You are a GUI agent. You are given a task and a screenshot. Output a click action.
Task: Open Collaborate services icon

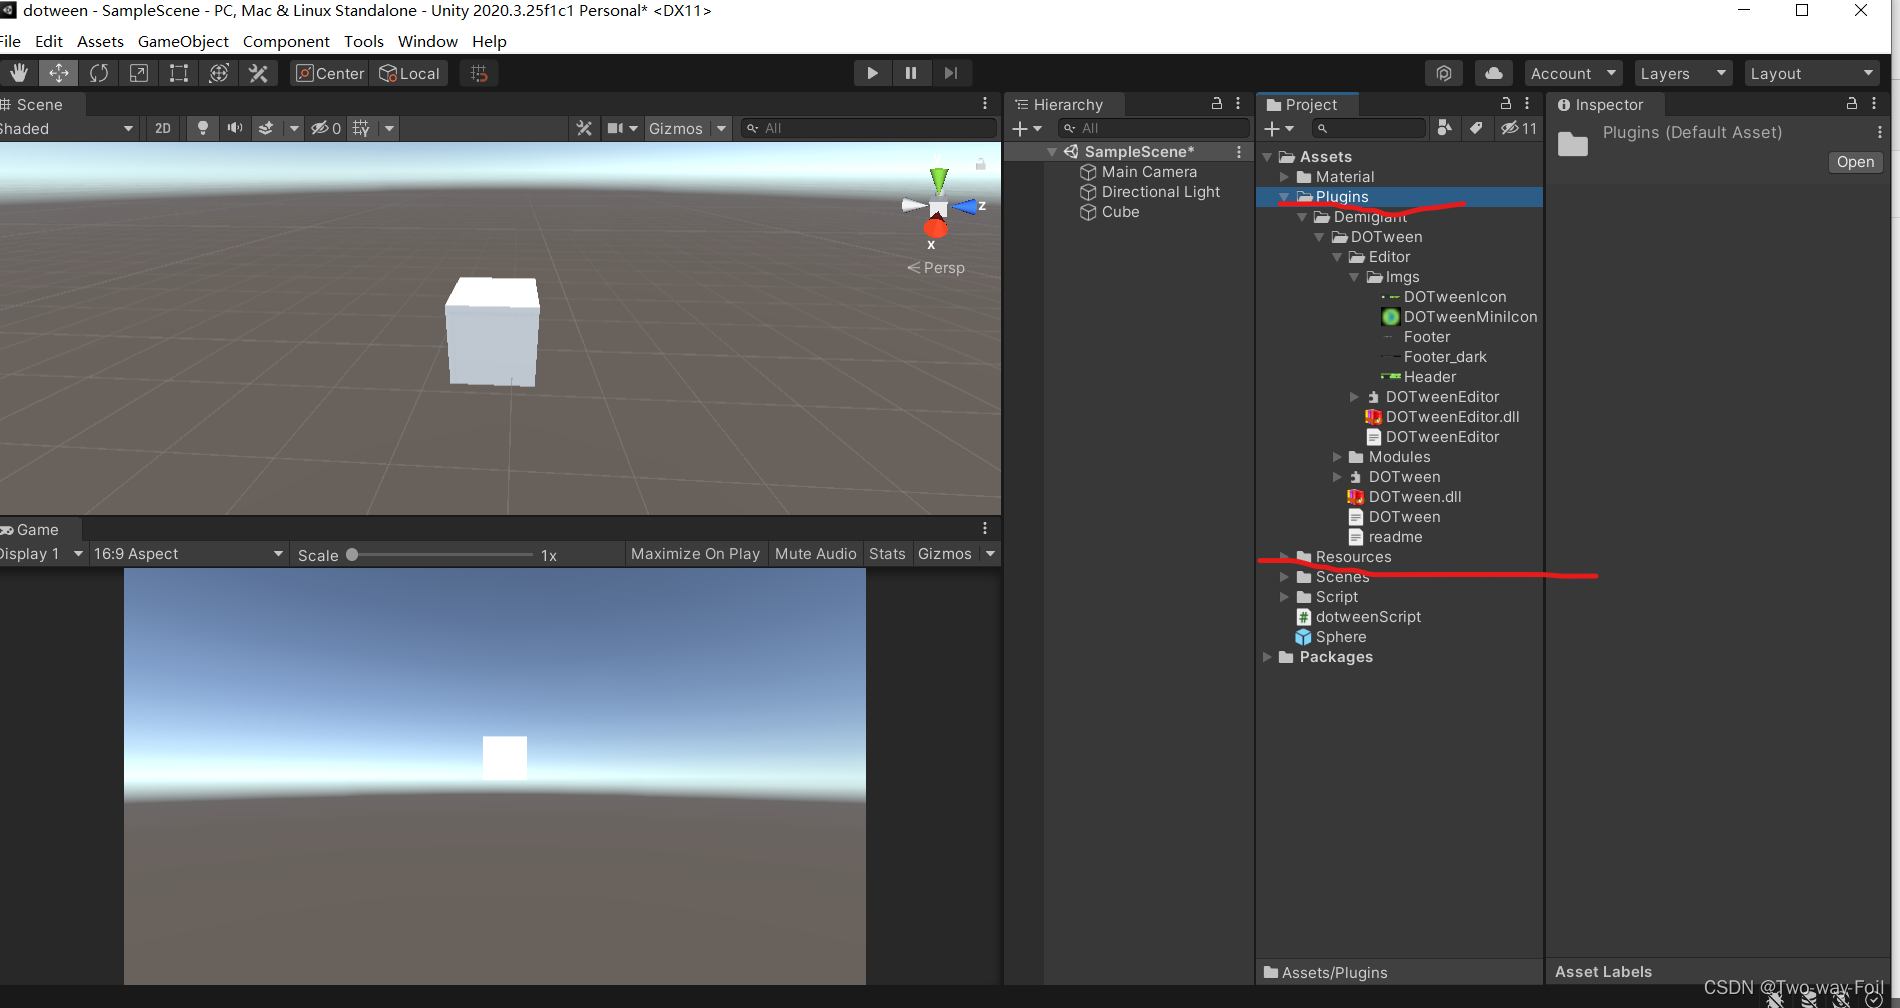pos(1444,73)
